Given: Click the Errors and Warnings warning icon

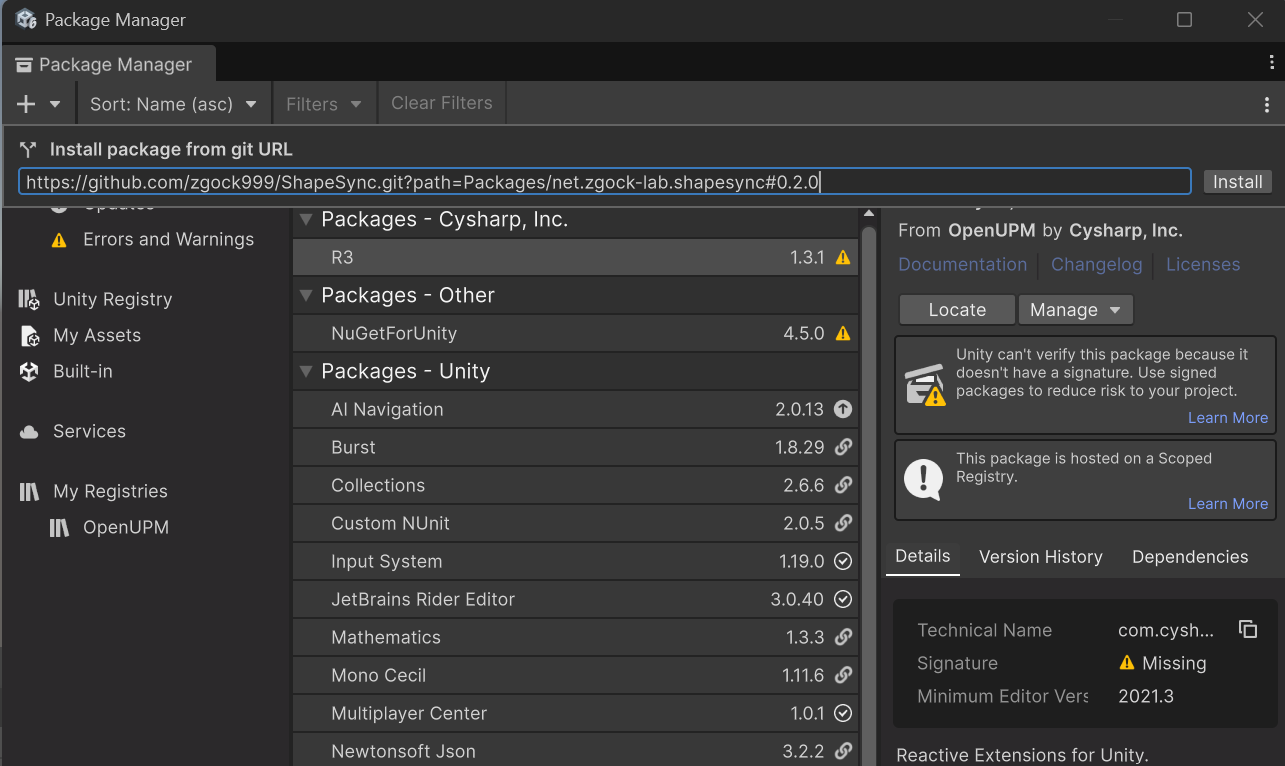Looking at the screenshot, I should pos(59,240).
